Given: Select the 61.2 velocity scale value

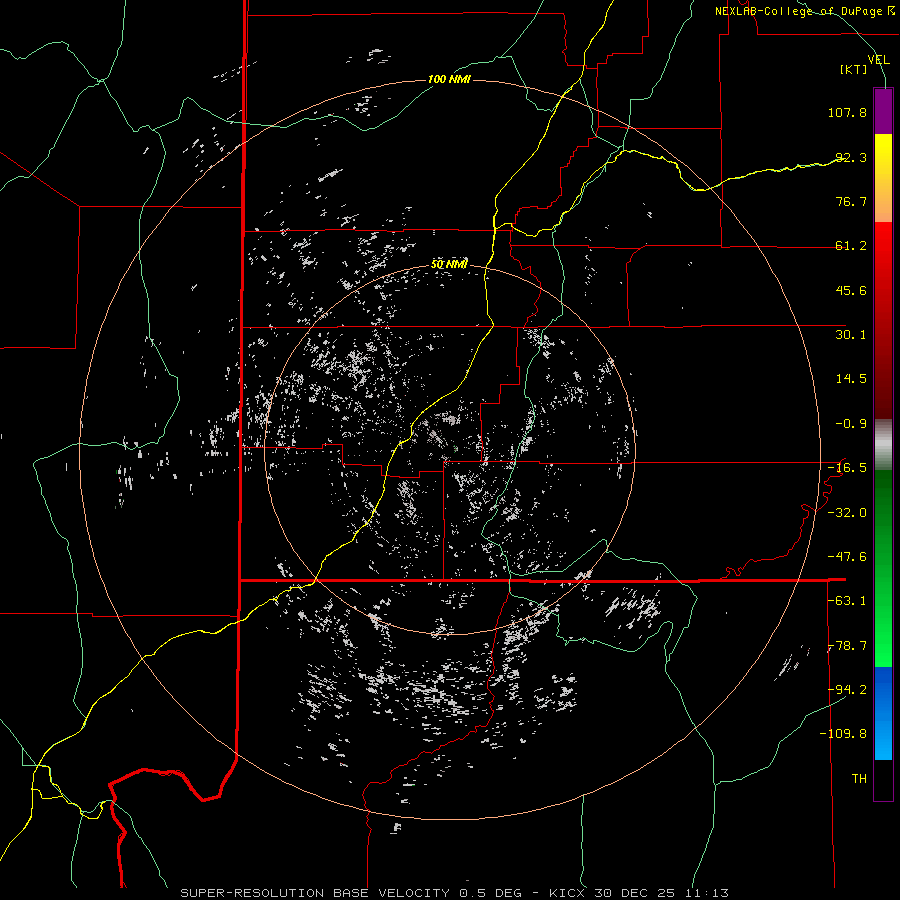Looking at the screenshot, I should [x=851, y=246].
